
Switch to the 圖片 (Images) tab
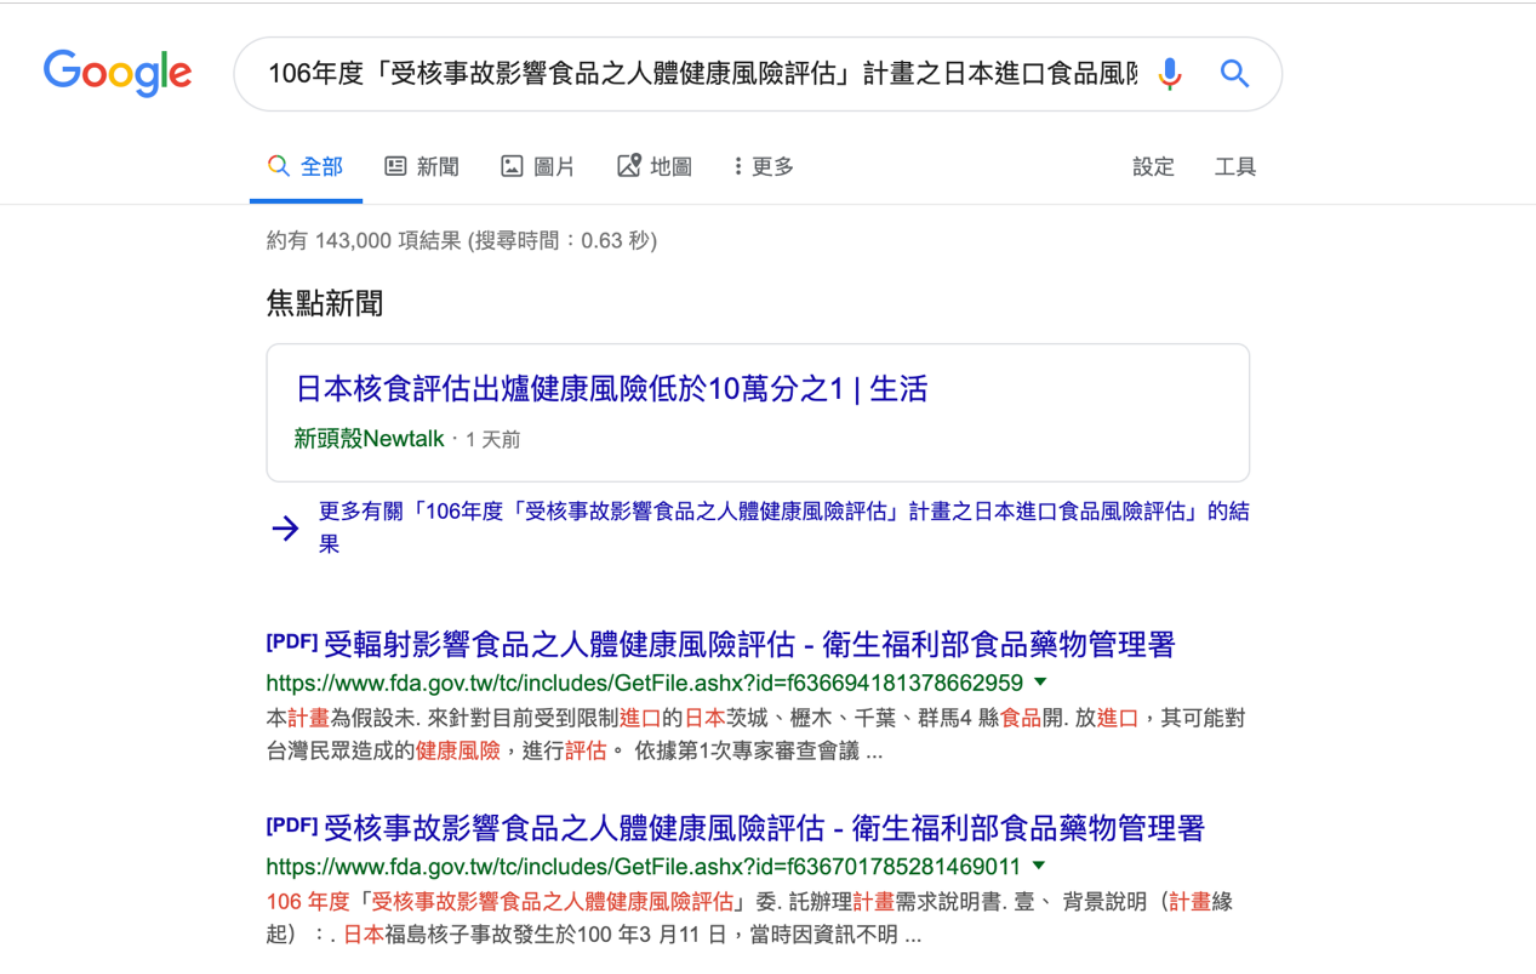[538, 167]
